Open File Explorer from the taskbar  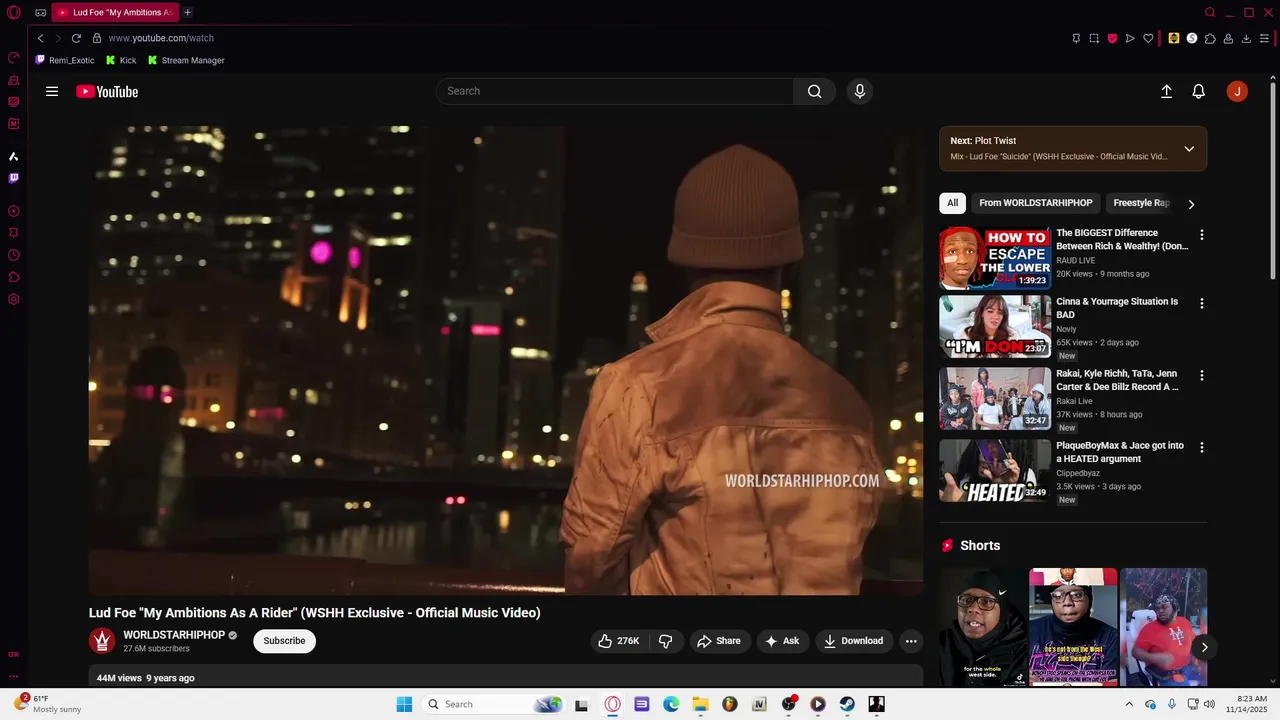pyautogui.click(x=700, y=704)
